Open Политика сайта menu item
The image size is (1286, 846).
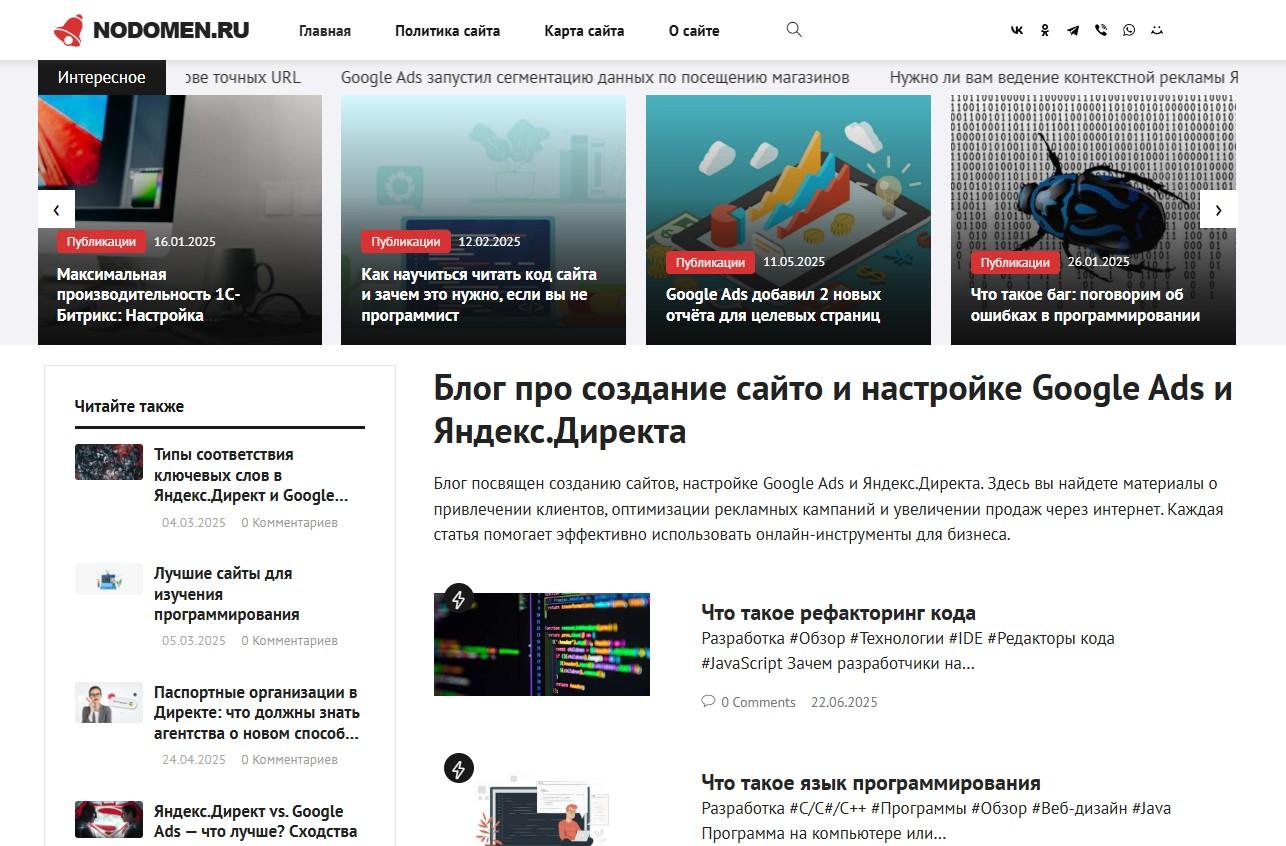[x=447, y=31]
